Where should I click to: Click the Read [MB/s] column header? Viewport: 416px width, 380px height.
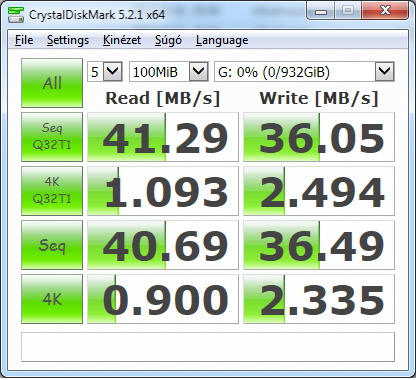pos(163,98)
